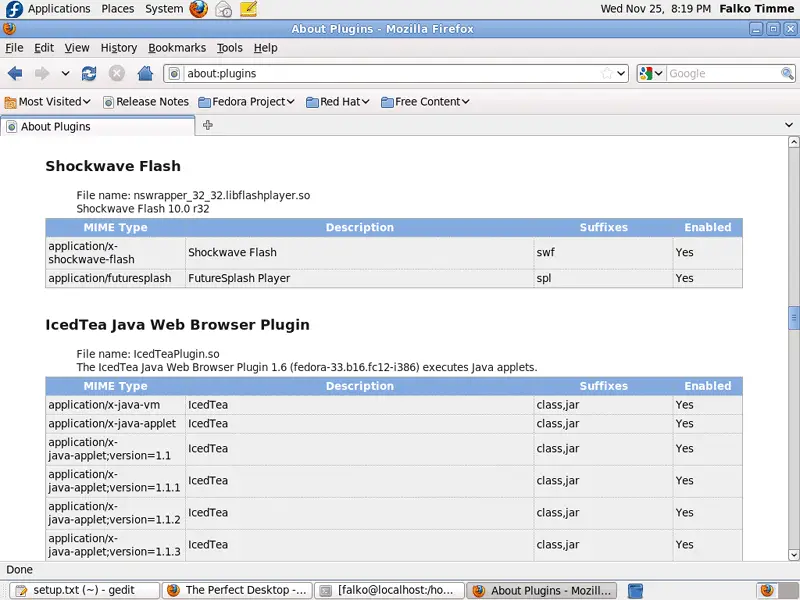Launch Firefox from the top panel icon

198,9
